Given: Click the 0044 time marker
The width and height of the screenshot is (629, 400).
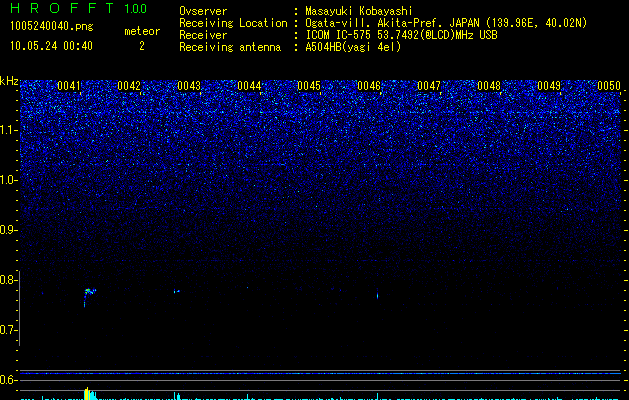Looking at the screenshot, I should (249, 86).
